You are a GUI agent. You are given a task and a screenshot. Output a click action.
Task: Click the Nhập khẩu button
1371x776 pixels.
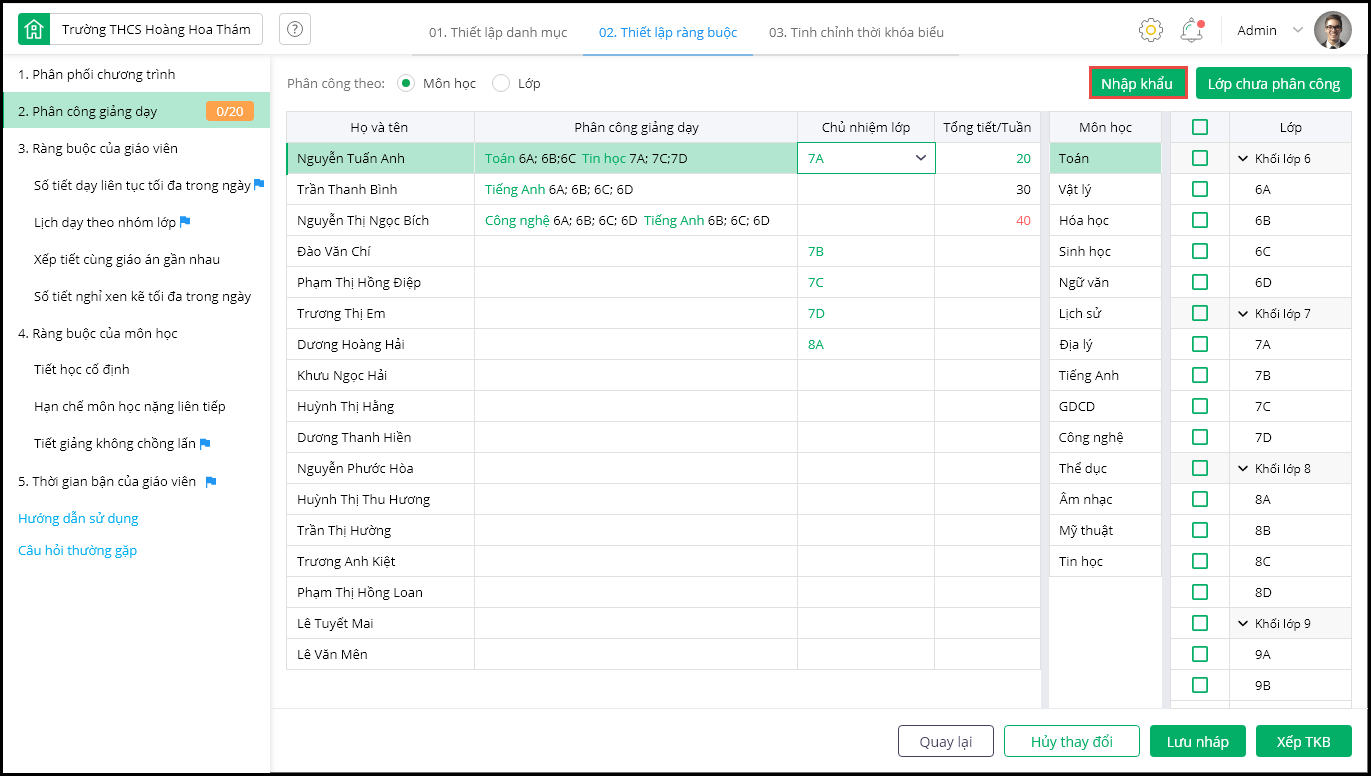tap(1137, 83)
